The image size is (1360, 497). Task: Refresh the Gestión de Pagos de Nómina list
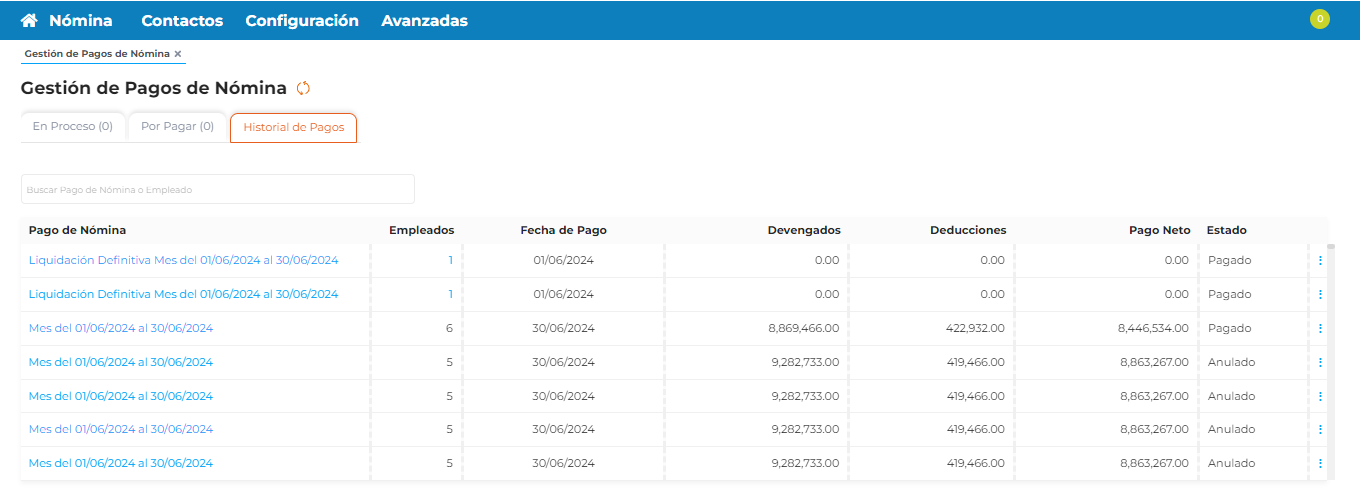tap(304, 88)
